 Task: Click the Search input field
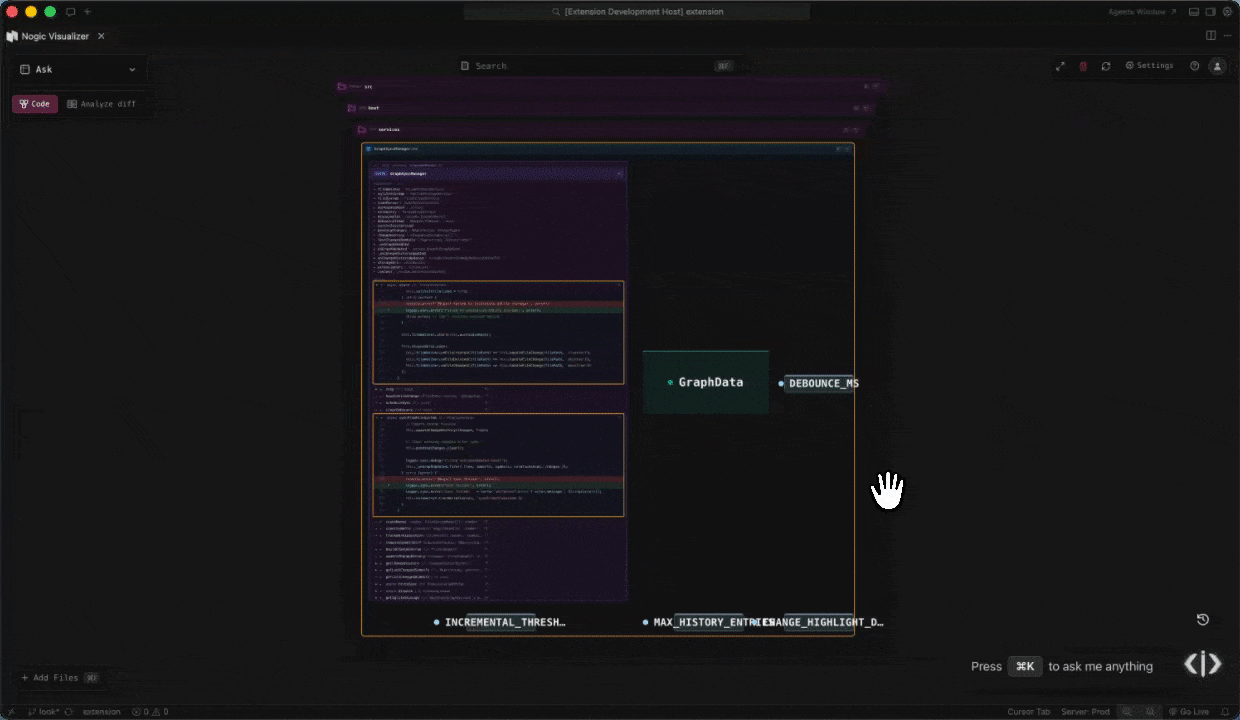coord(598,66)
